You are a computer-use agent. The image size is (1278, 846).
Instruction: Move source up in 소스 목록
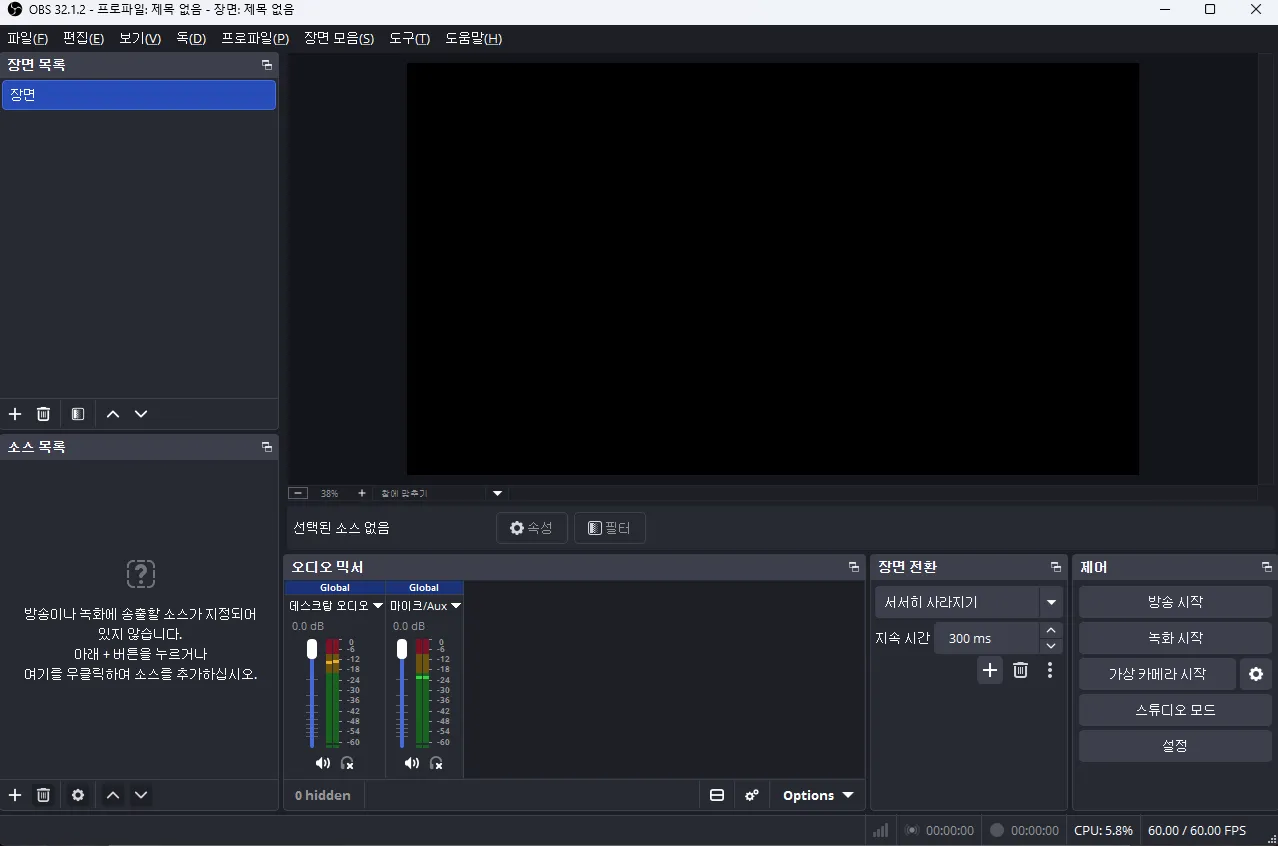pos(113,795)
